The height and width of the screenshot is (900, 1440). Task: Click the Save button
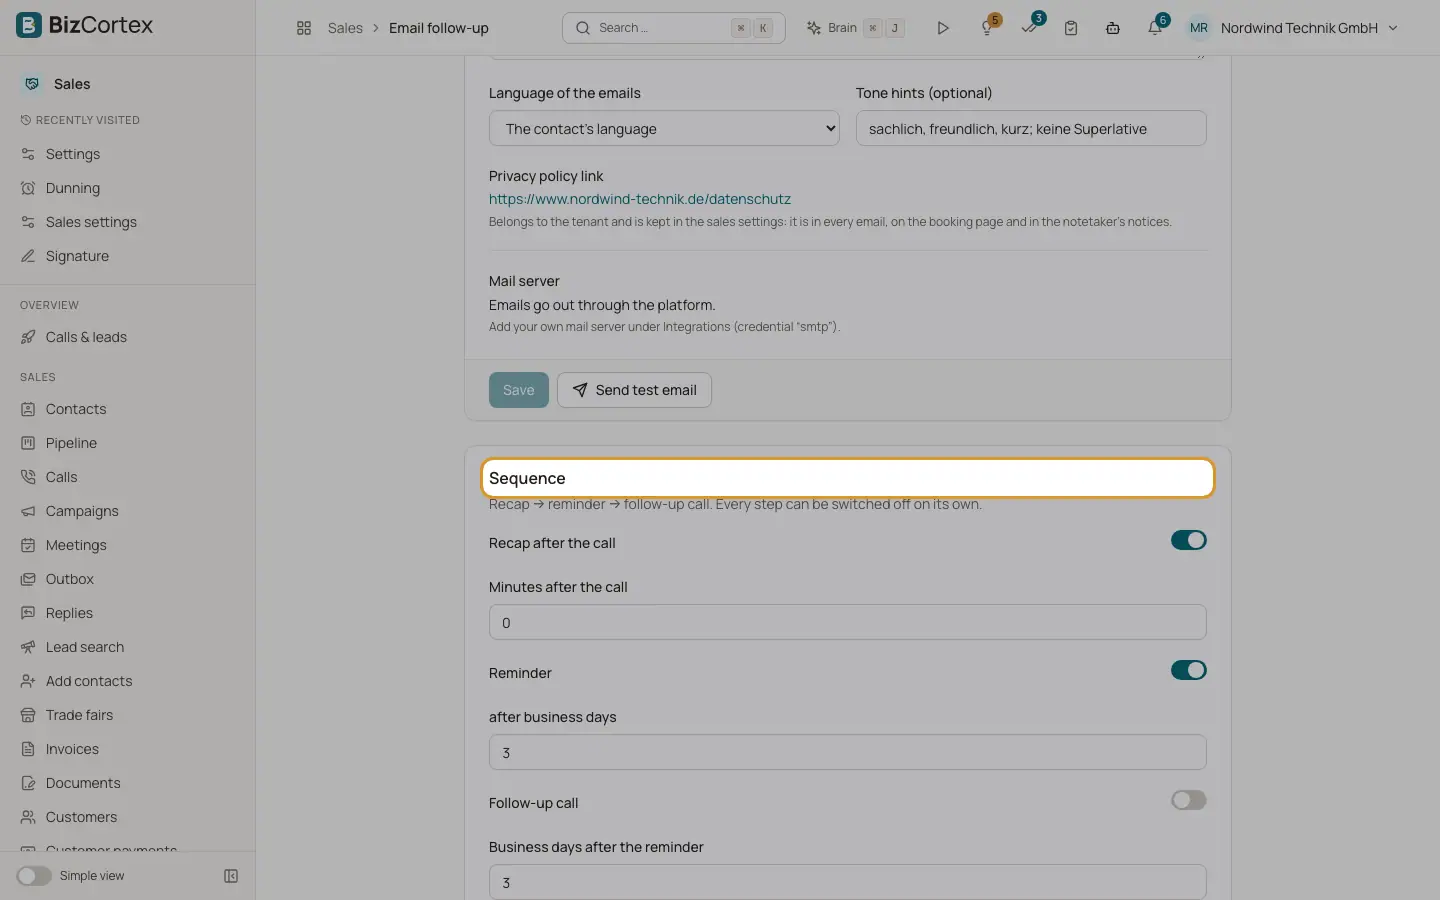[x=519, y=390]
